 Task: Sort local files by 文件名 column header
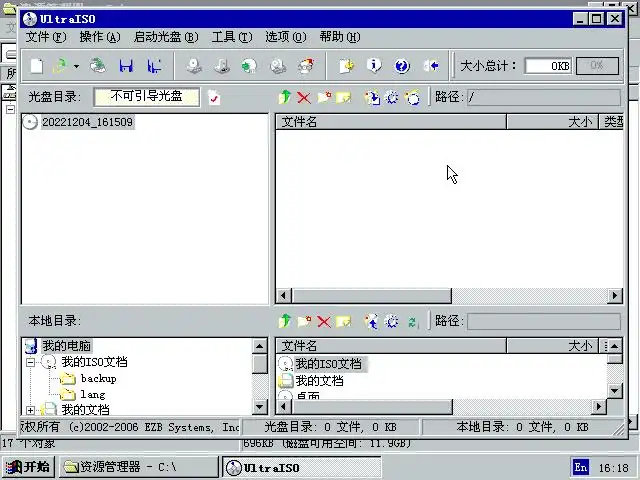pos(391,346)
